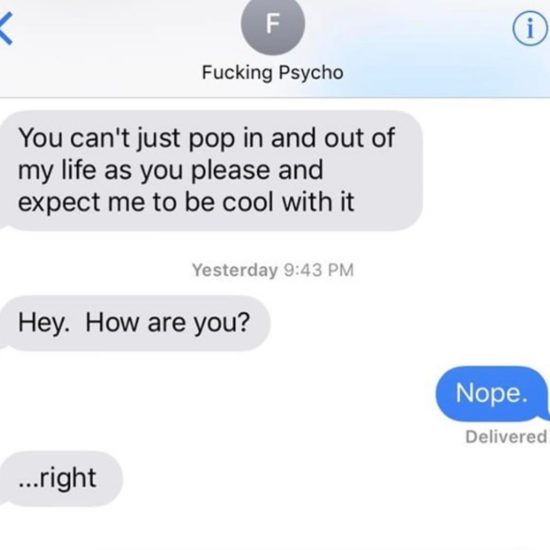Tap the blue 'Nope.' message bubble
Image resolution: width=550 pixels, height=550 pixels.
492,393
